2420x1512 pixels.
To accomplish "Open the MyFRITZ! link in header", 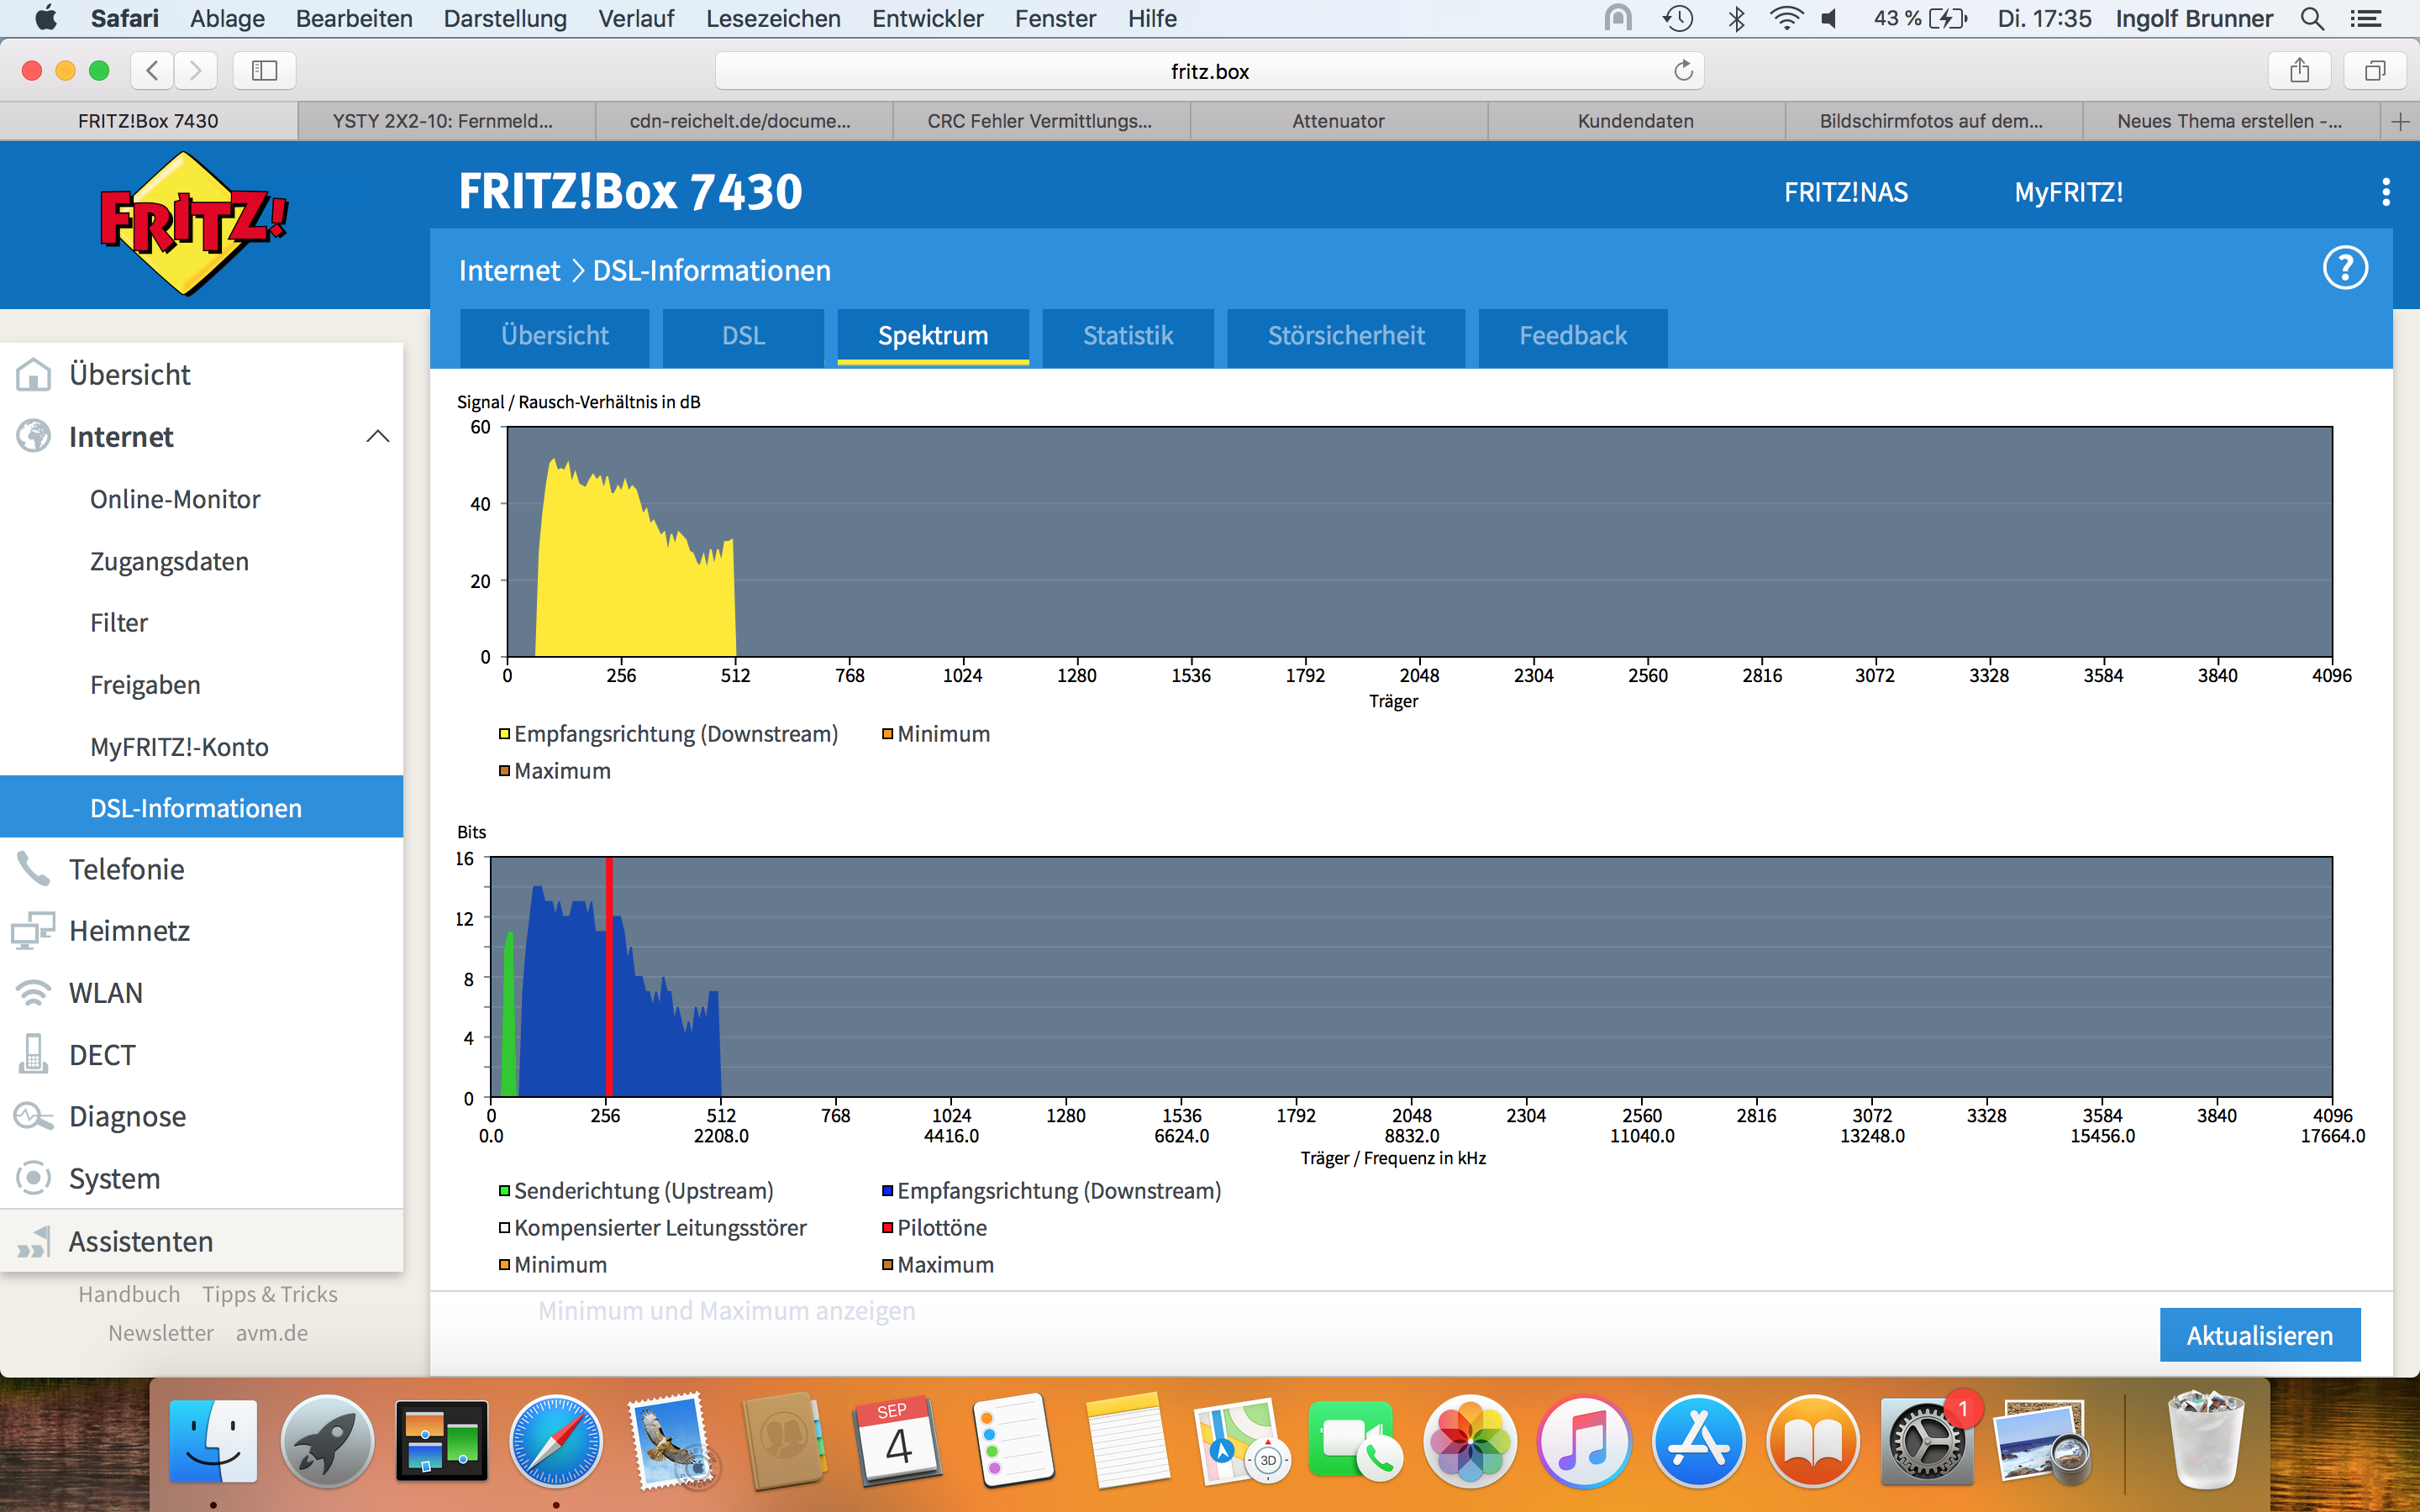I will coord(2068,192).
